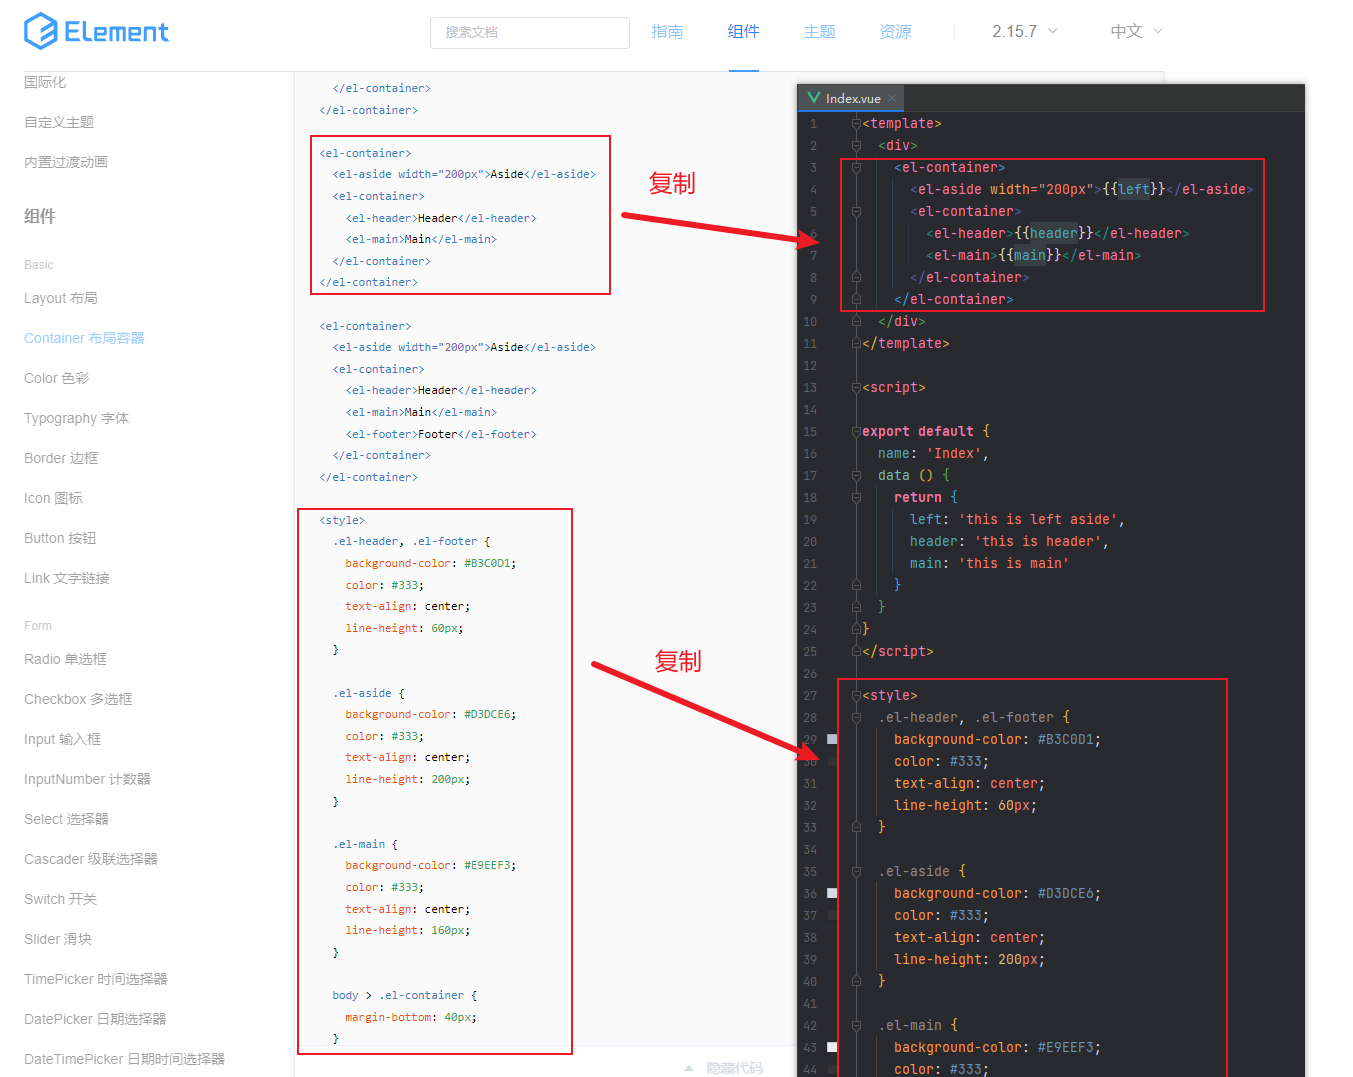
Task: Open TimePicker 时间选择器 in the sidebar
Action: point(96,979)
